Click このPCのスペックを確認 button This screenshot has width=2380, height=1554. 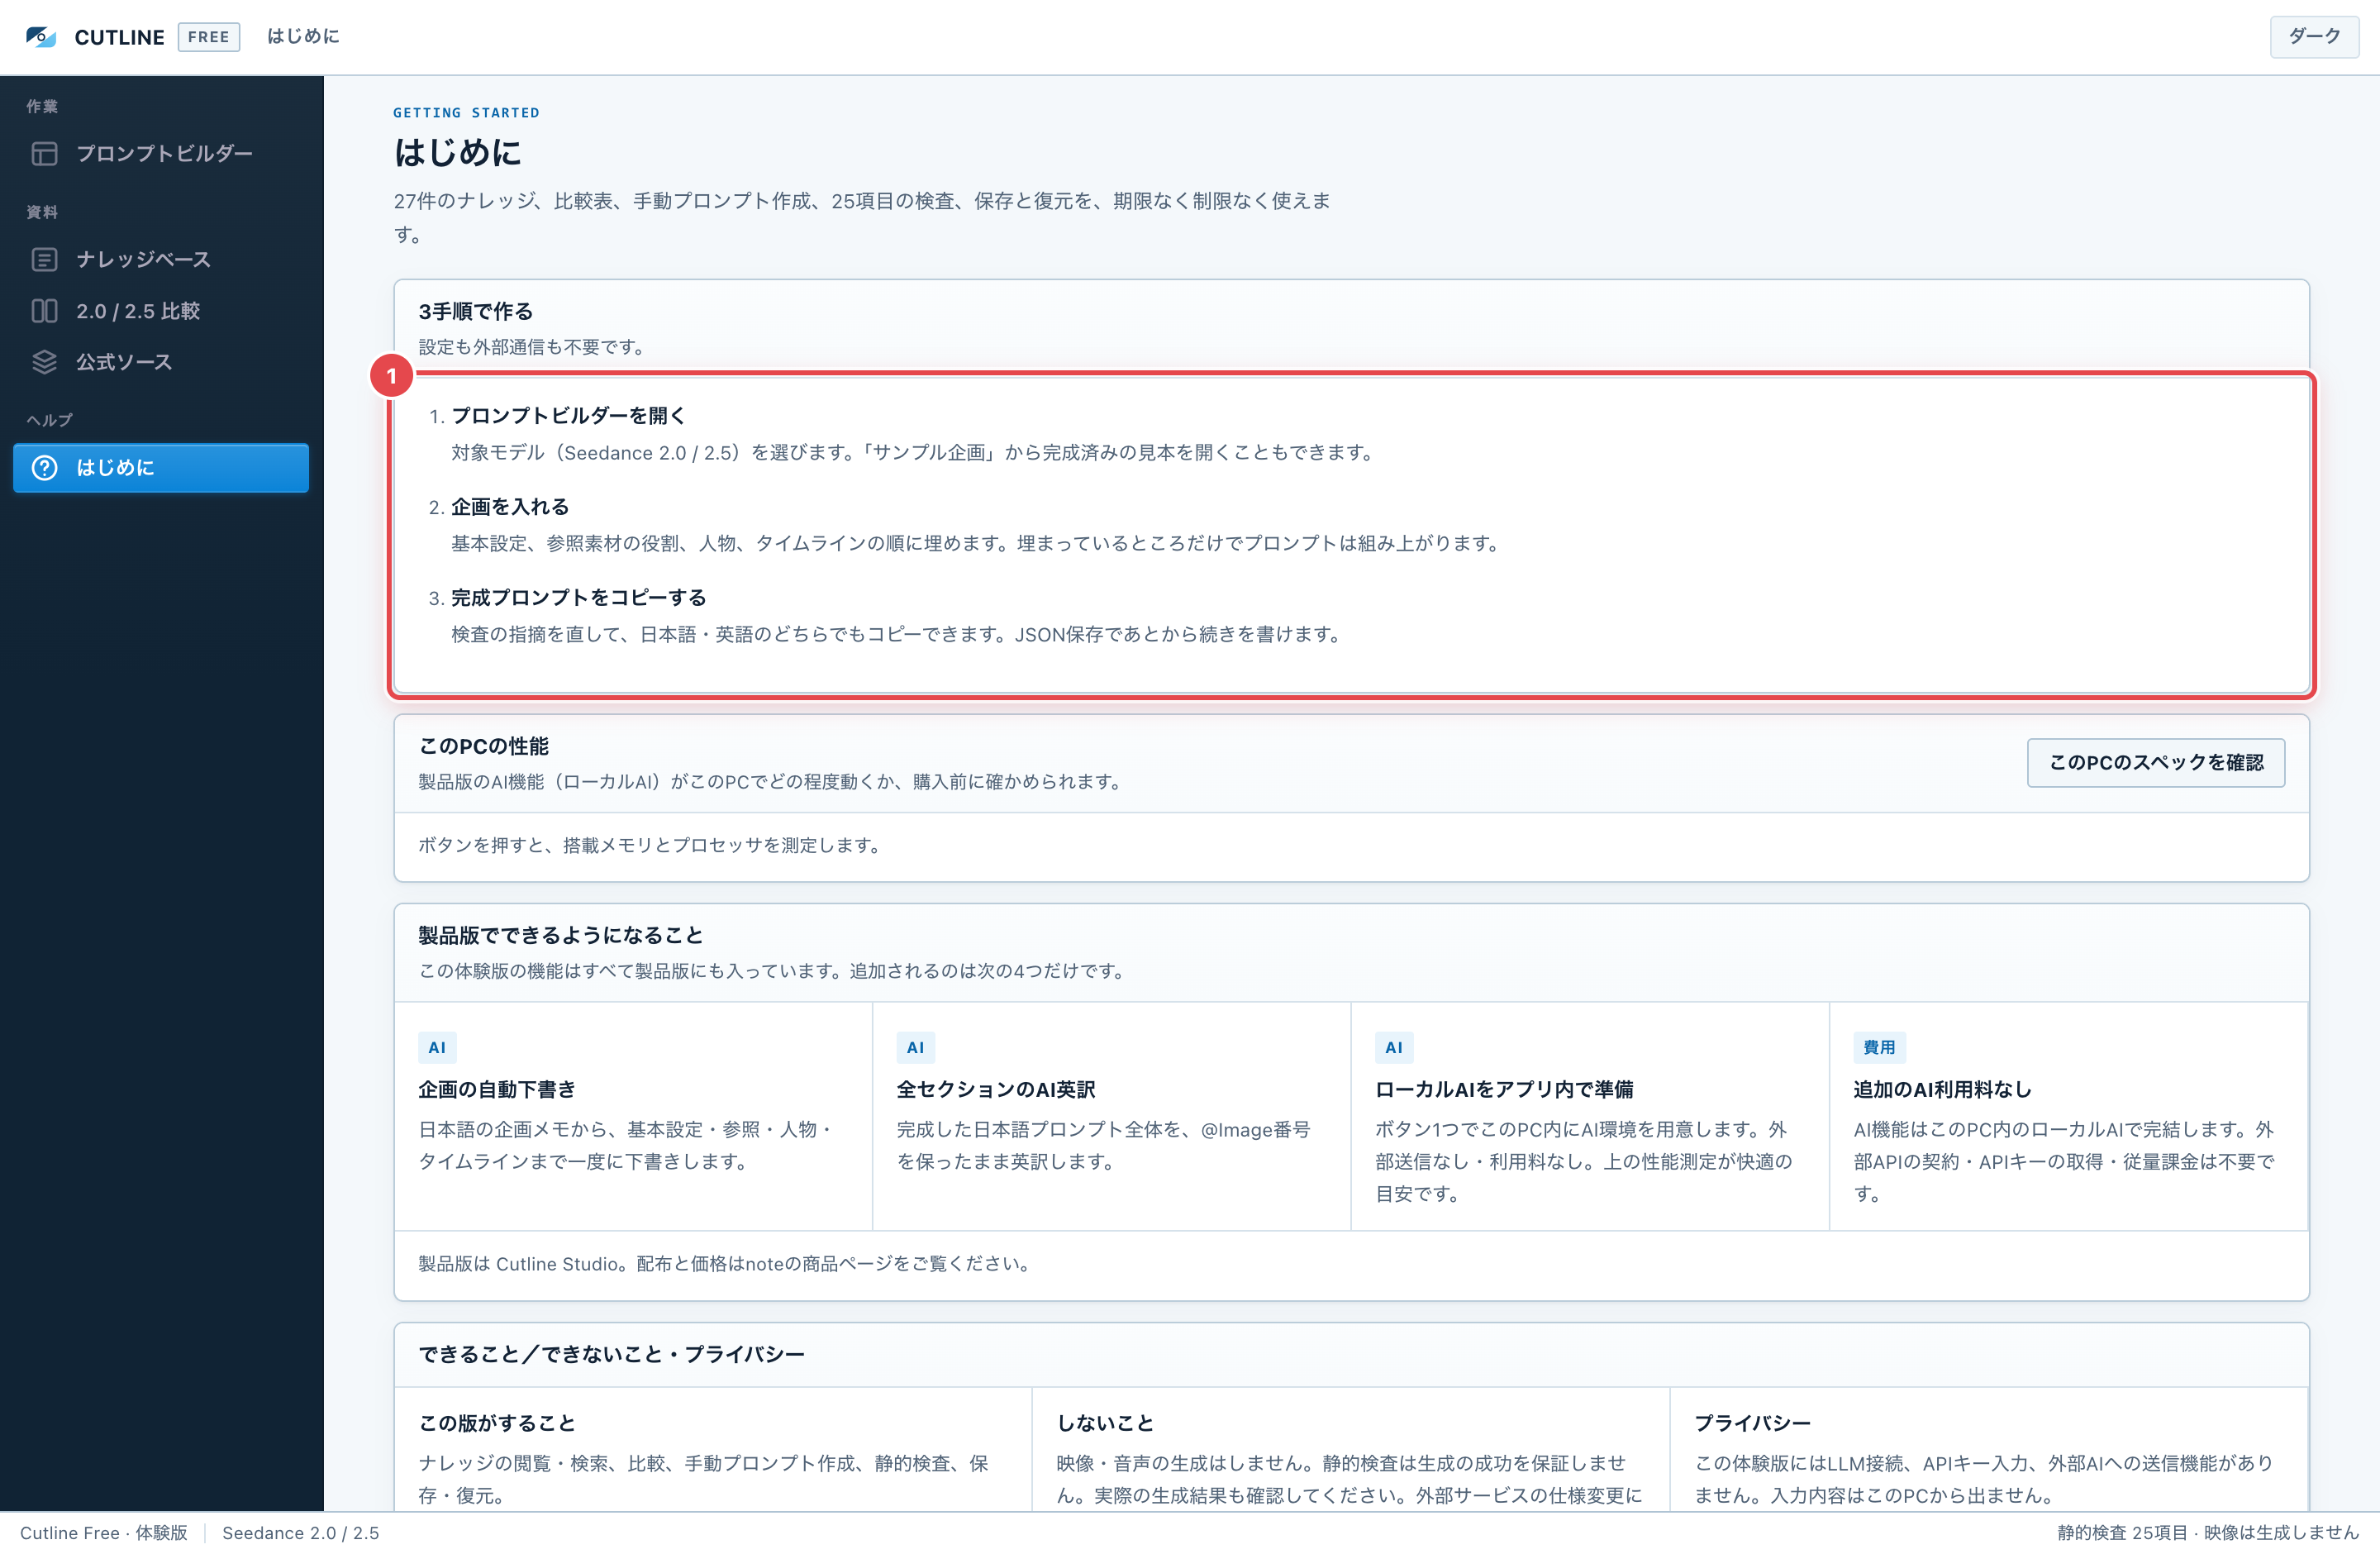tap(2155, 762)
